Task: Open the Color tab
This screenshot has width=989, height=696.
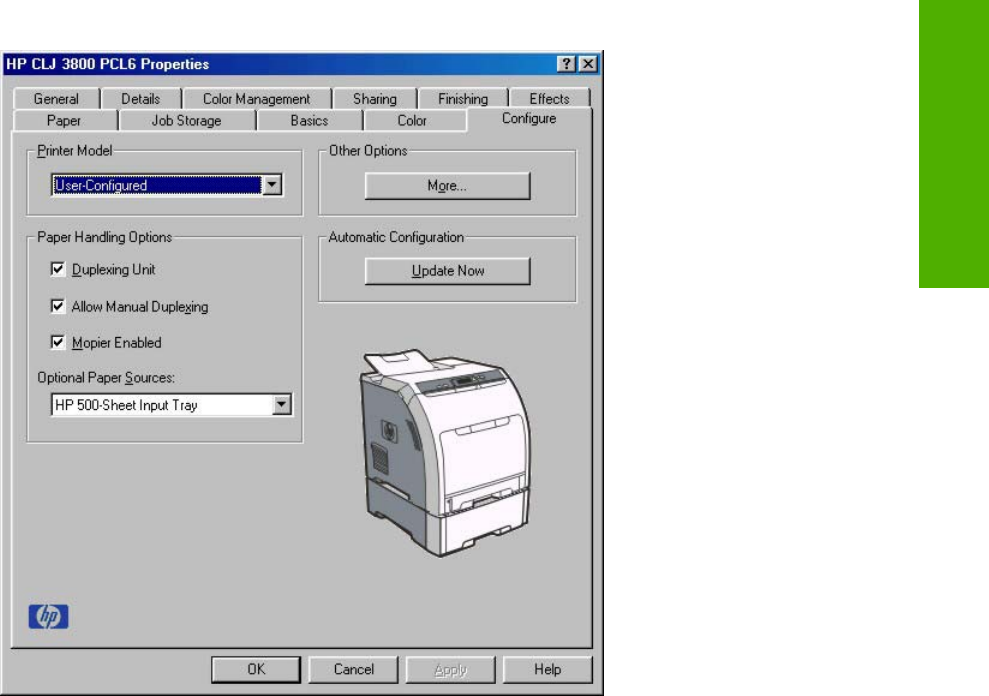Action: (412, 121)
